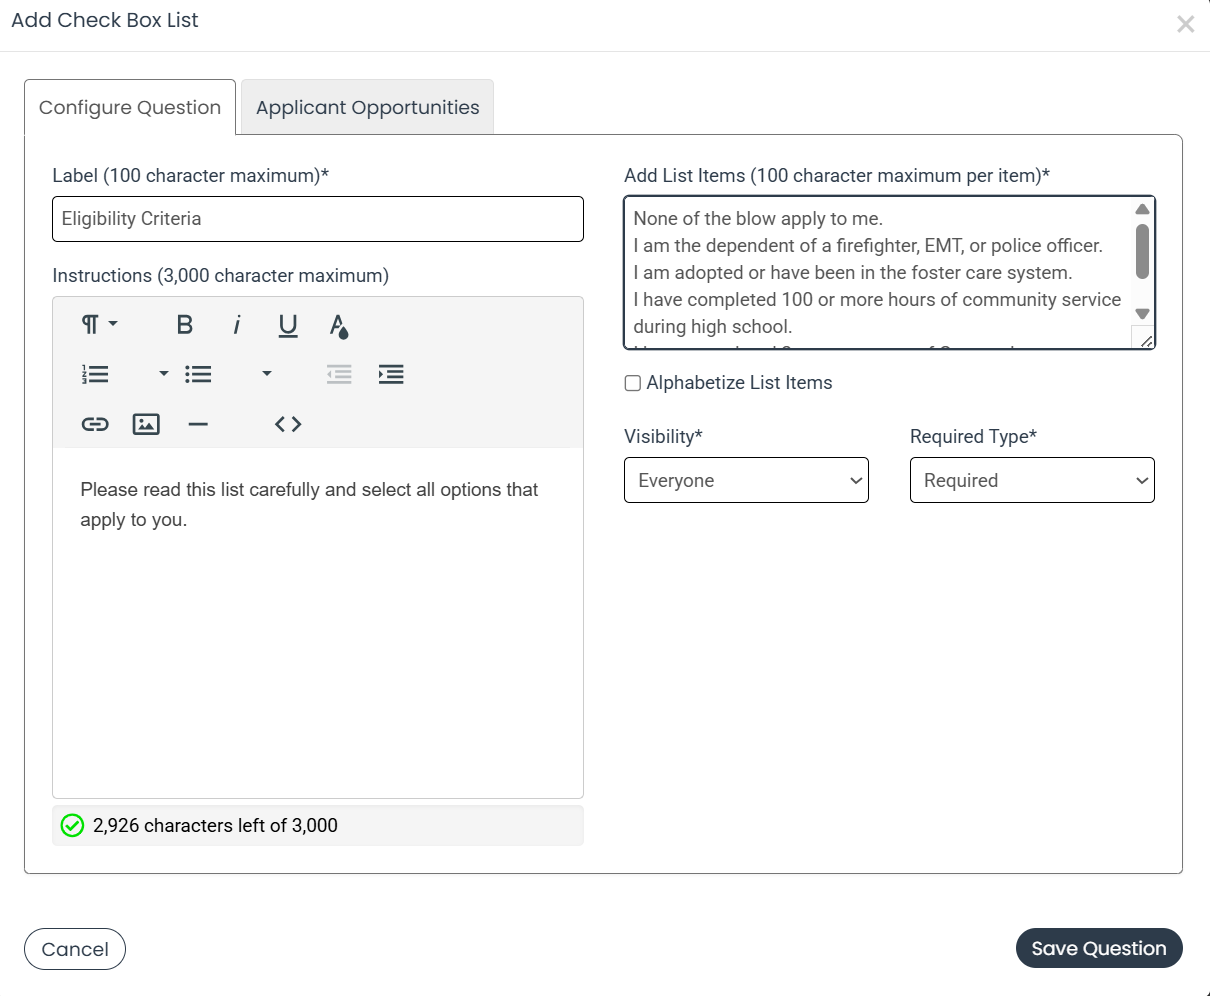Open the paragraph format icon
Viewport: 1210px width, 996px height.
(x=99, y=324)
